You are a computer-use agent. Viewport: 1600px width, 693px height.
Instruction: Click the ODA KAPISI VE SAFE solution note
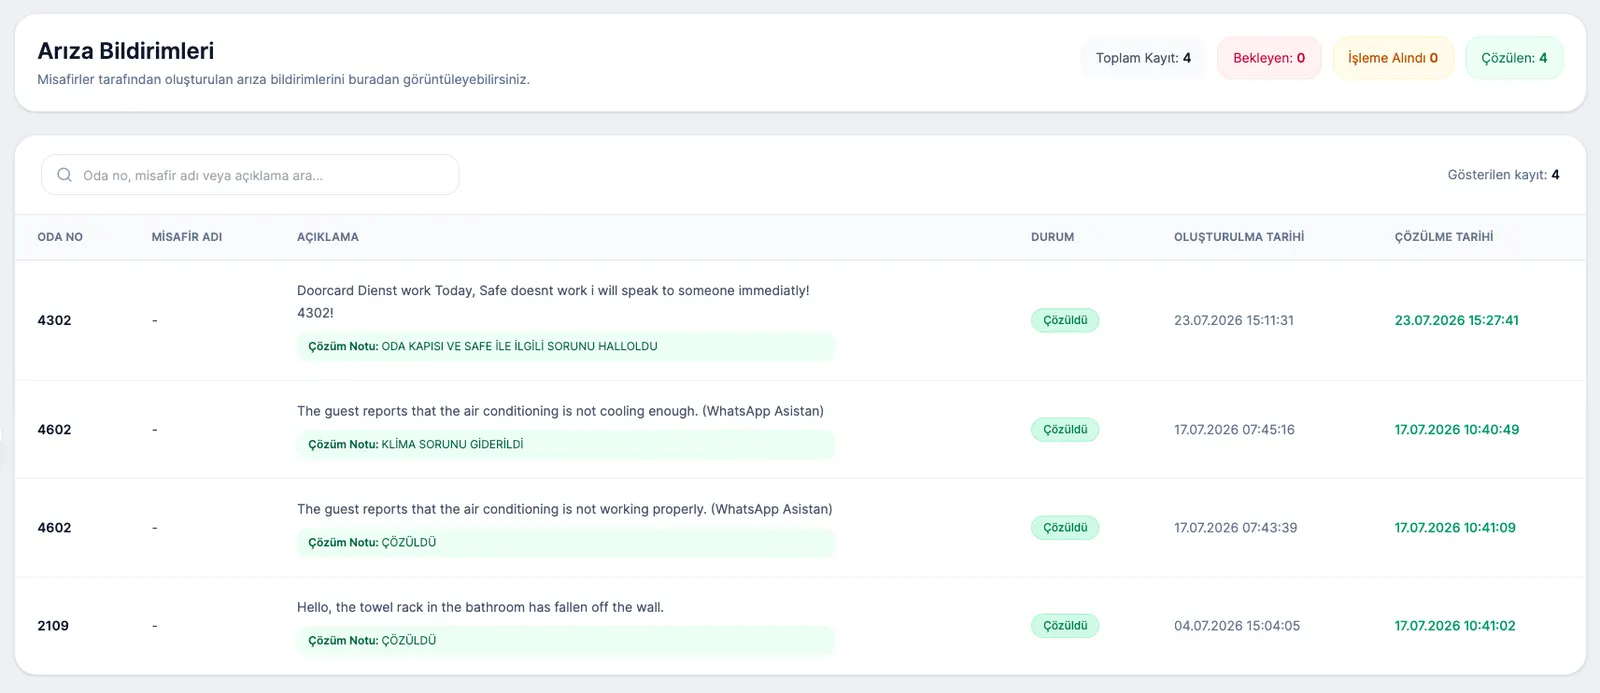566,346
